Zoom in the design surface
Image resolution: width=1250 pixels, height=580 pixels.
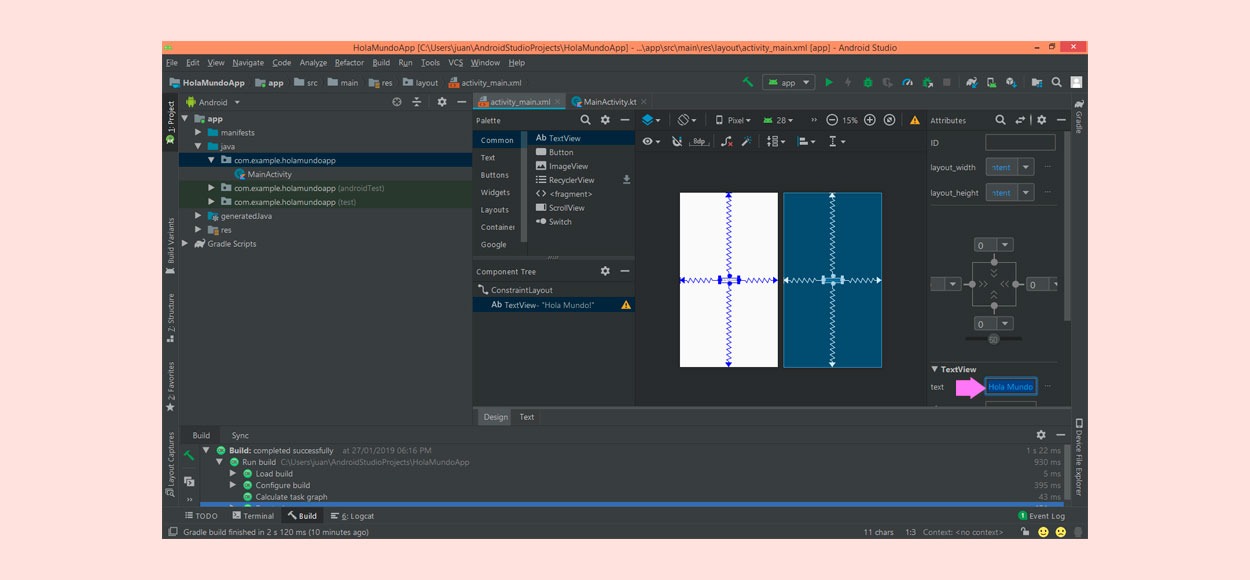pyautogui.click(x=870, y=120)
